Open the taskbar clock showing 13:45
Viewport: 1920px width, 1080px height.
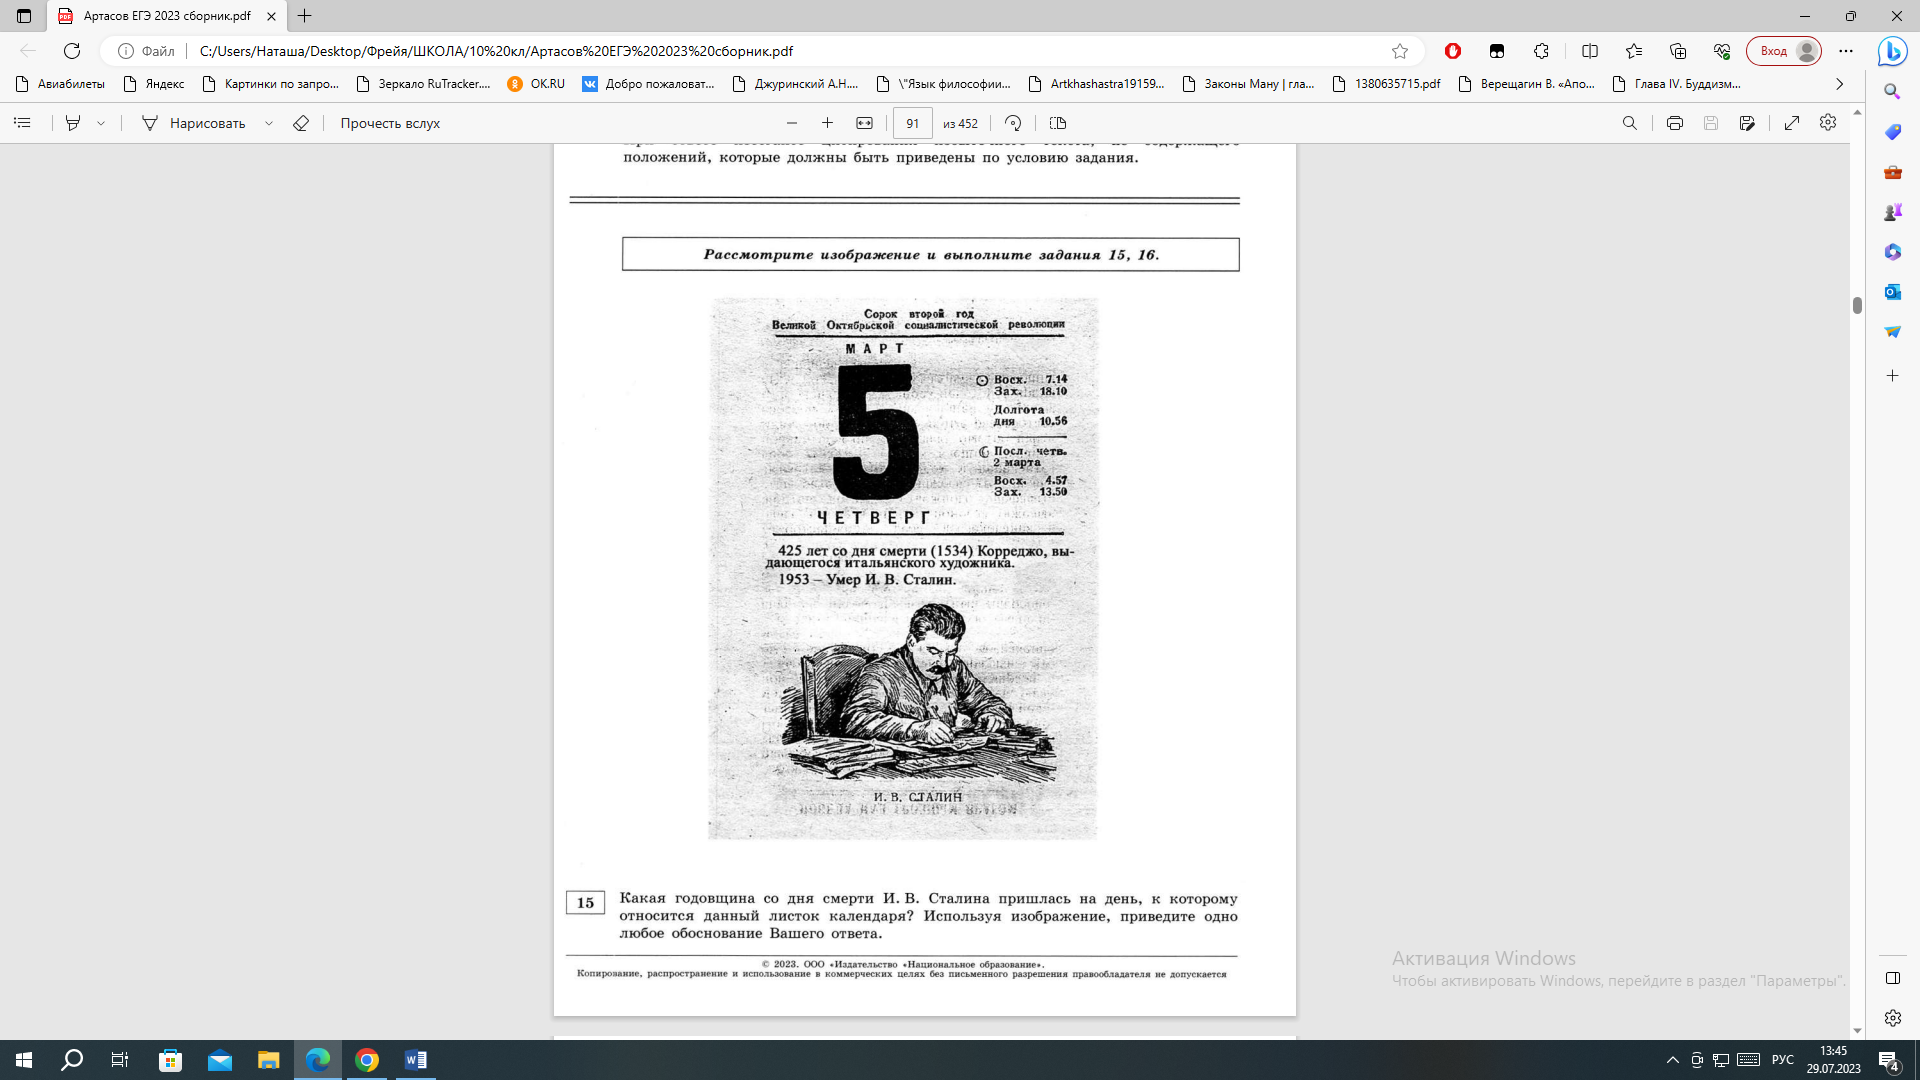point(1833,1060)
